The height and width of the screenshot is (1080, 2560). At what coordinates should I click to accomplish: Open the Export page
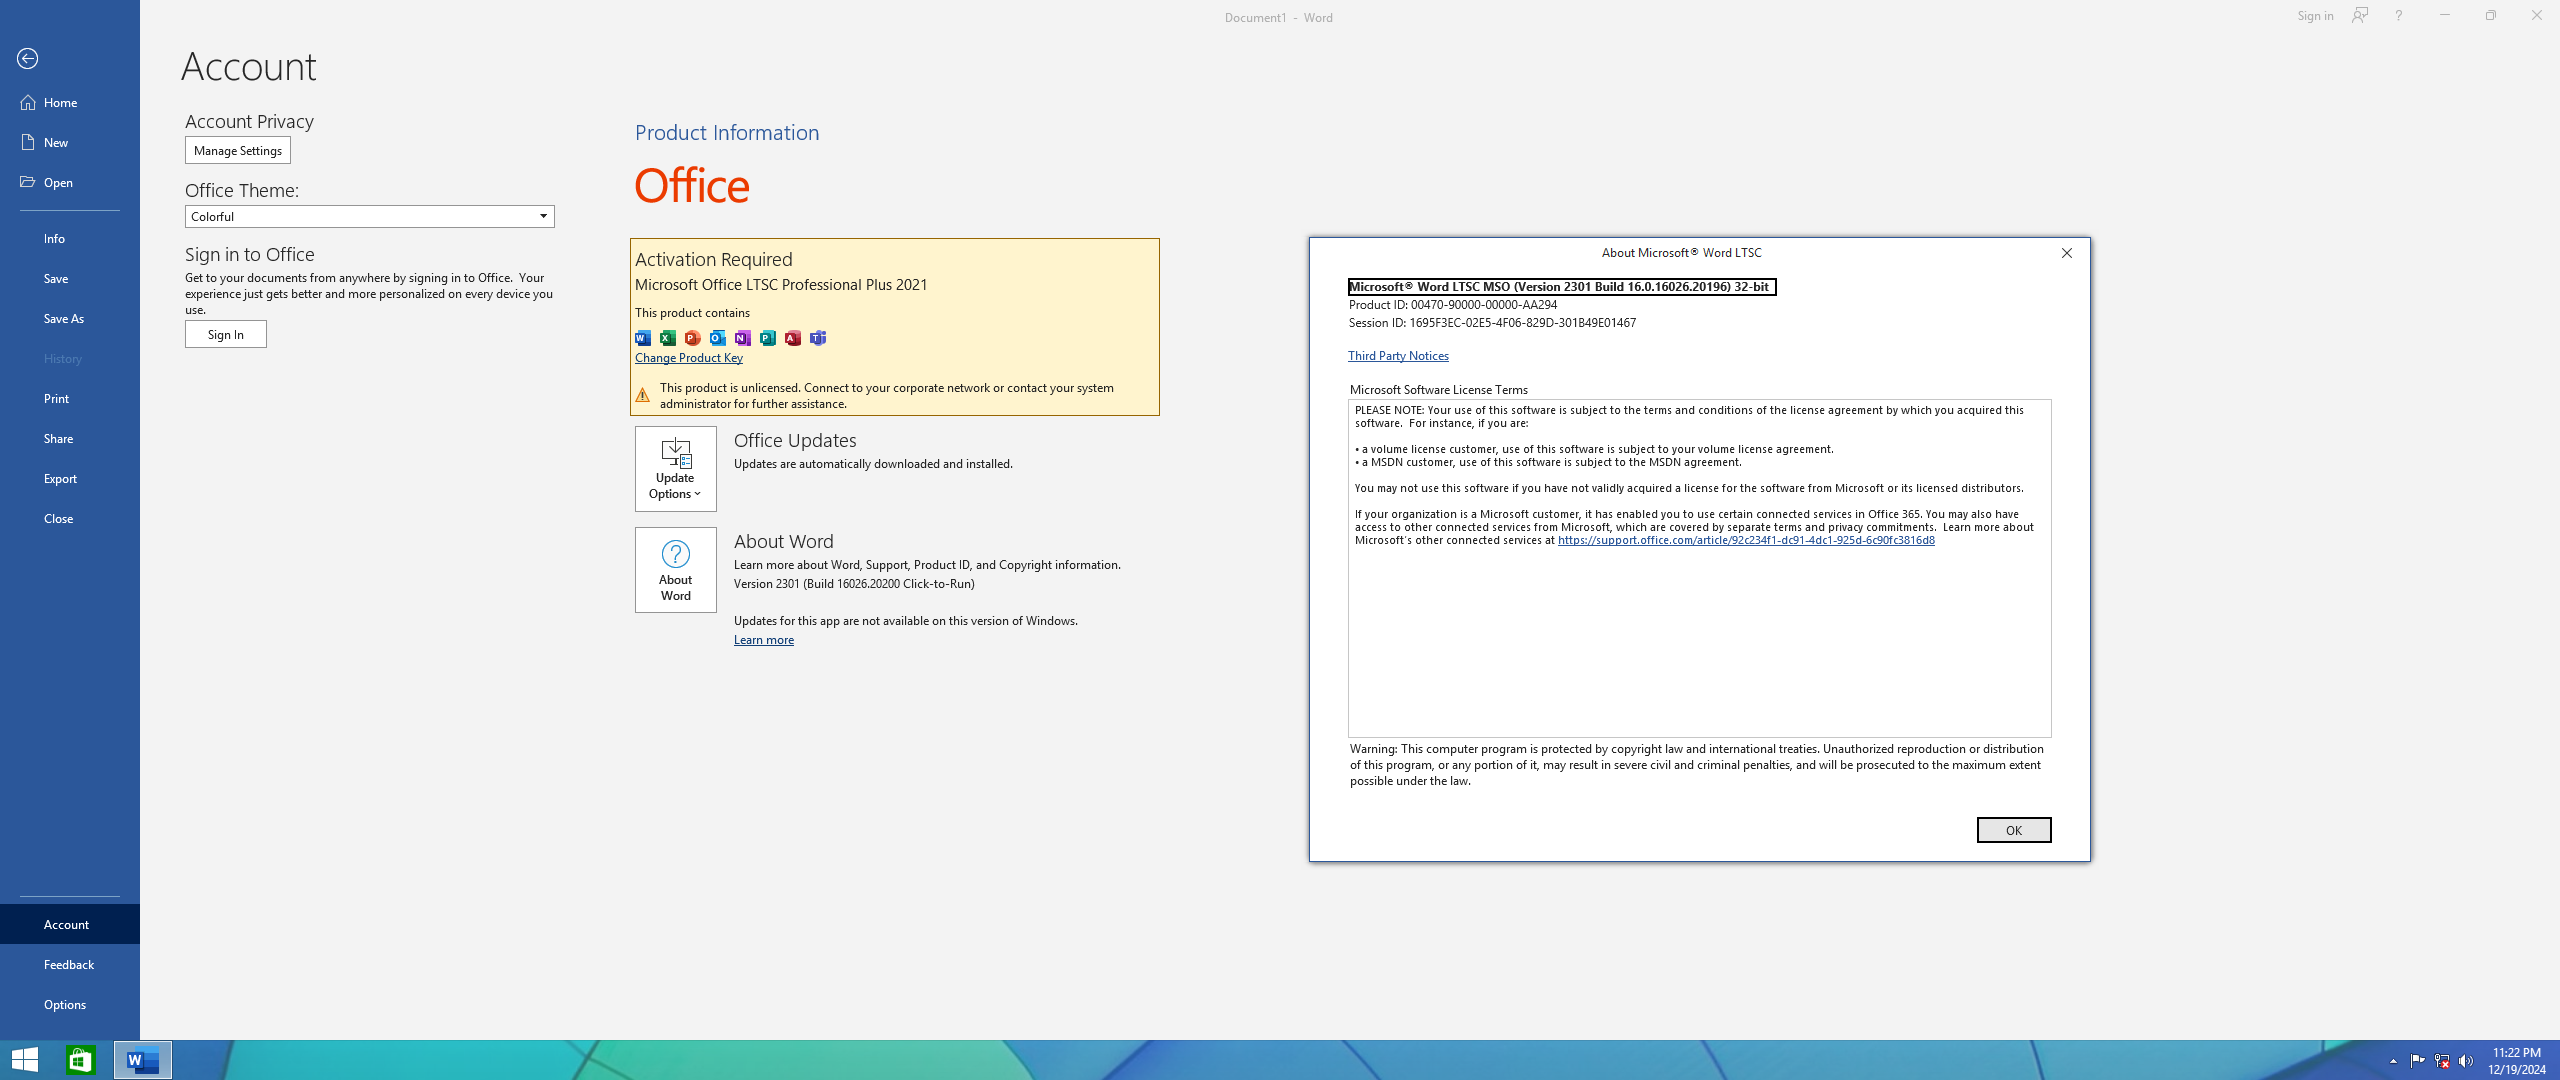coord(70,478)
